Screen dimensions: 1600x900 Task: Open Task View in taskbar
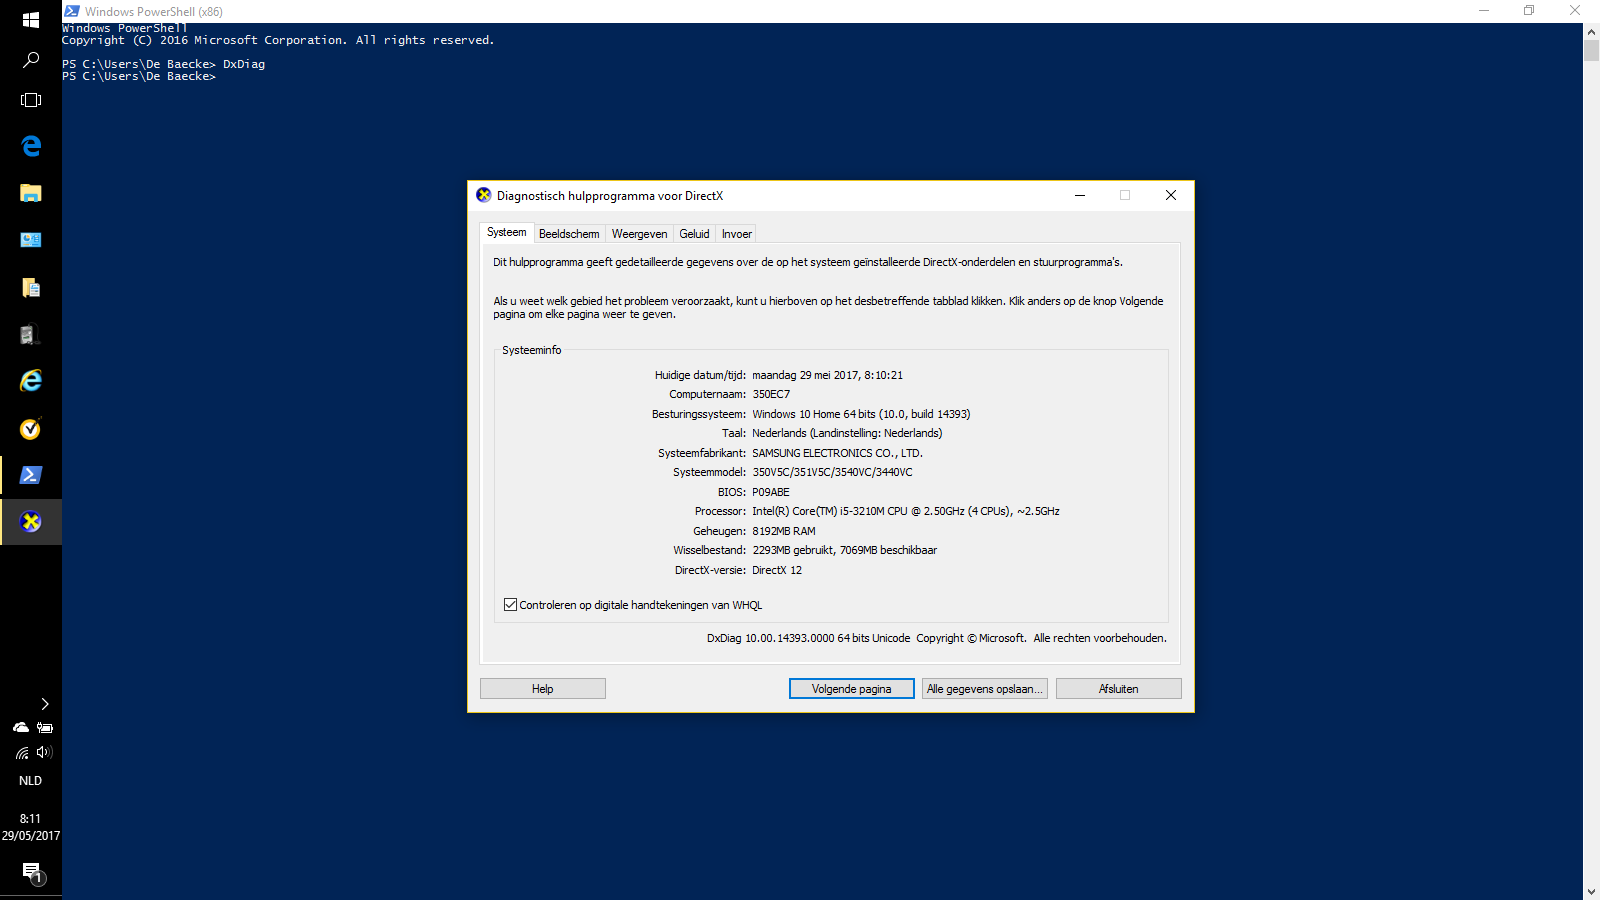coord(31,100)
